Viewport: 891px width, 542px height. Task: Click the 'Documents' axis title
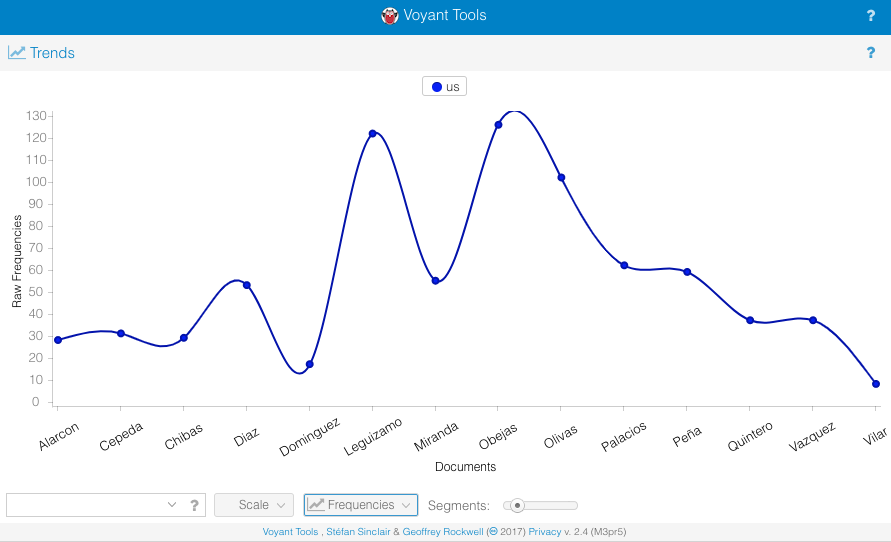point(465,467)
